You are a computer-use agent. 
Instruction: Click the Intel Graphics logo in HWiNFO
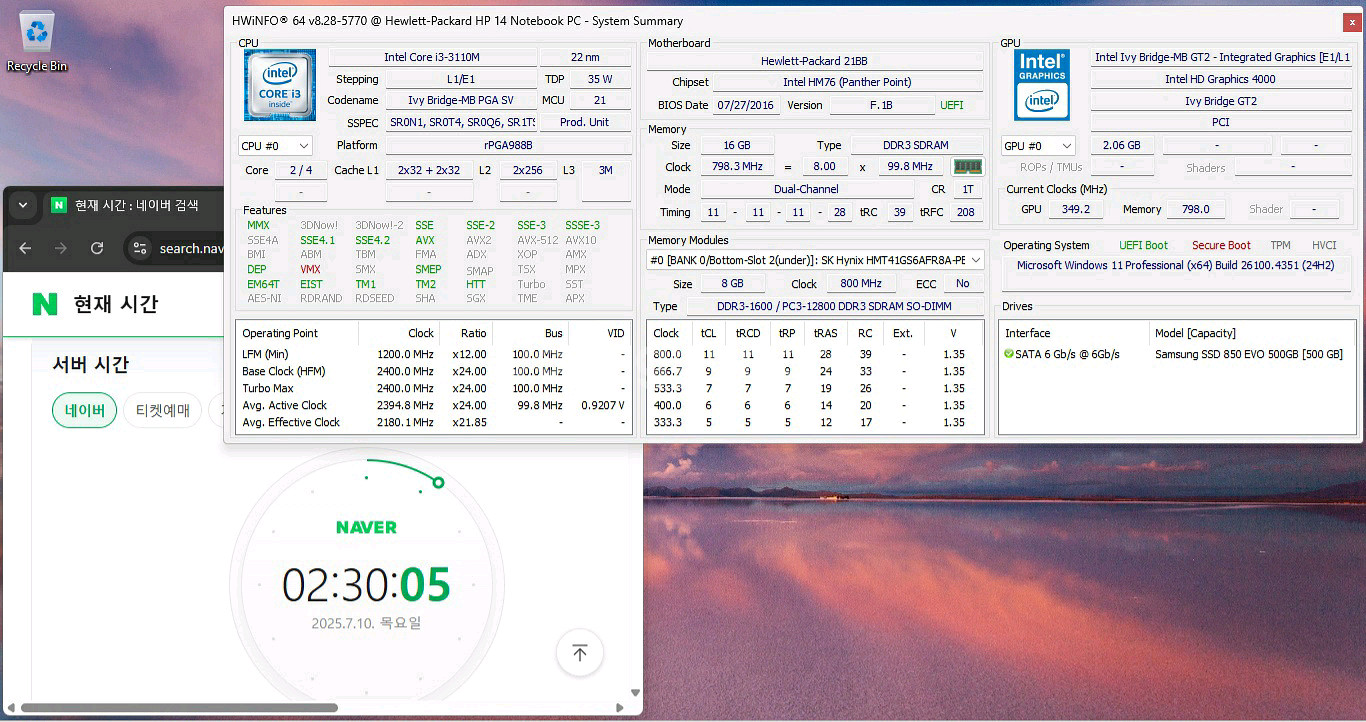[1042, 85]
